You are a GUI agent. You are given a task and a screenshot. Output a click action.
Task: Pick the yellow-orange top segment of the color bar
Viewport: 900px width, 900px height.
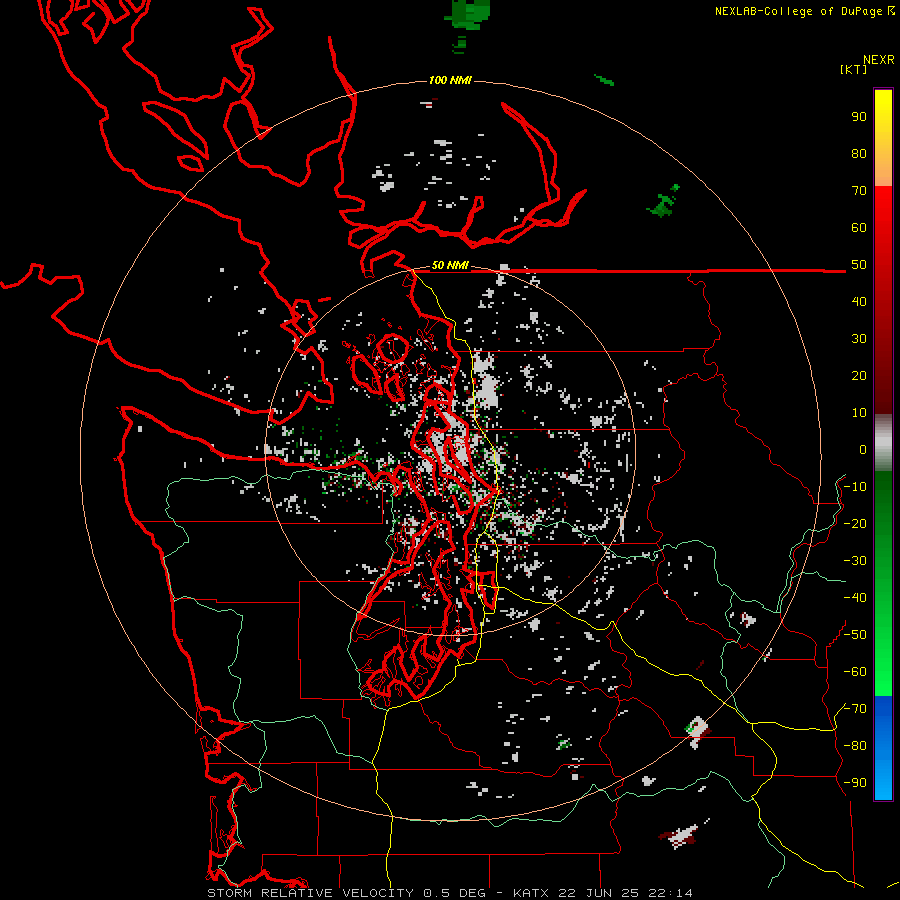coord(883,138)
